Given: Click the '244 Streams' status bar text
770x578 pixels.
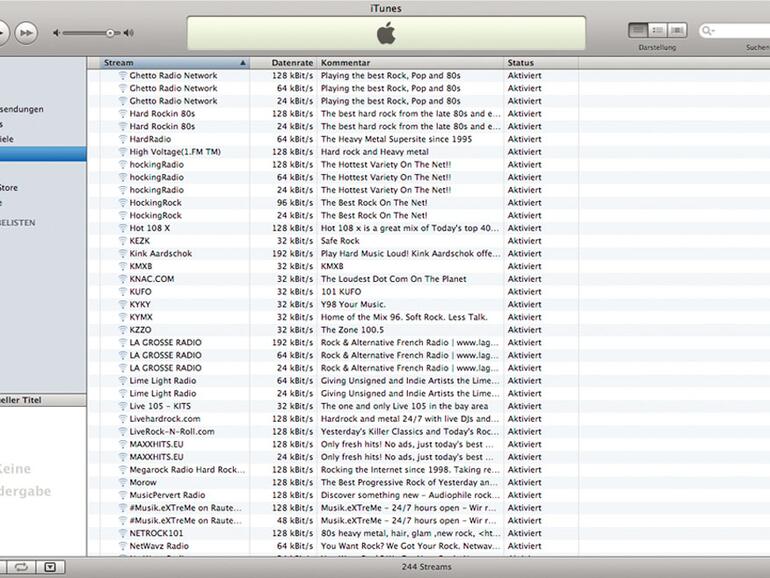Looking at the screenshot, I should (x=426, y=567).
